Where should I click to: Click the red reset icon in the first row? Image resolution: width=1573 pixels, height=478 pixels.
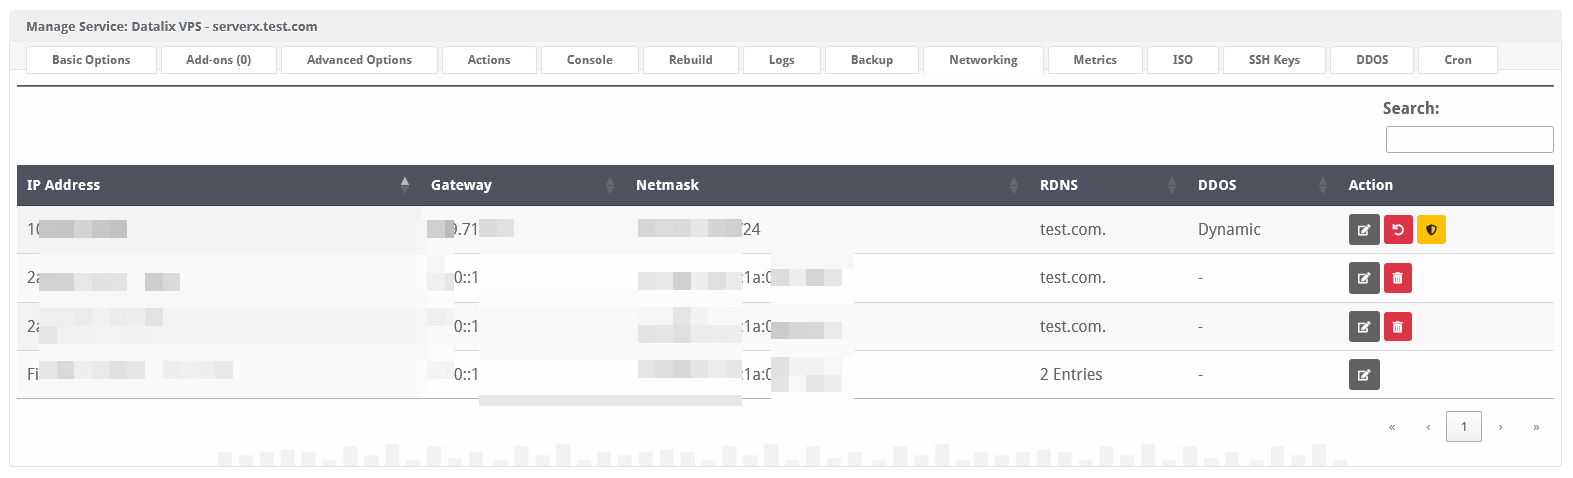coord(1398,230)
